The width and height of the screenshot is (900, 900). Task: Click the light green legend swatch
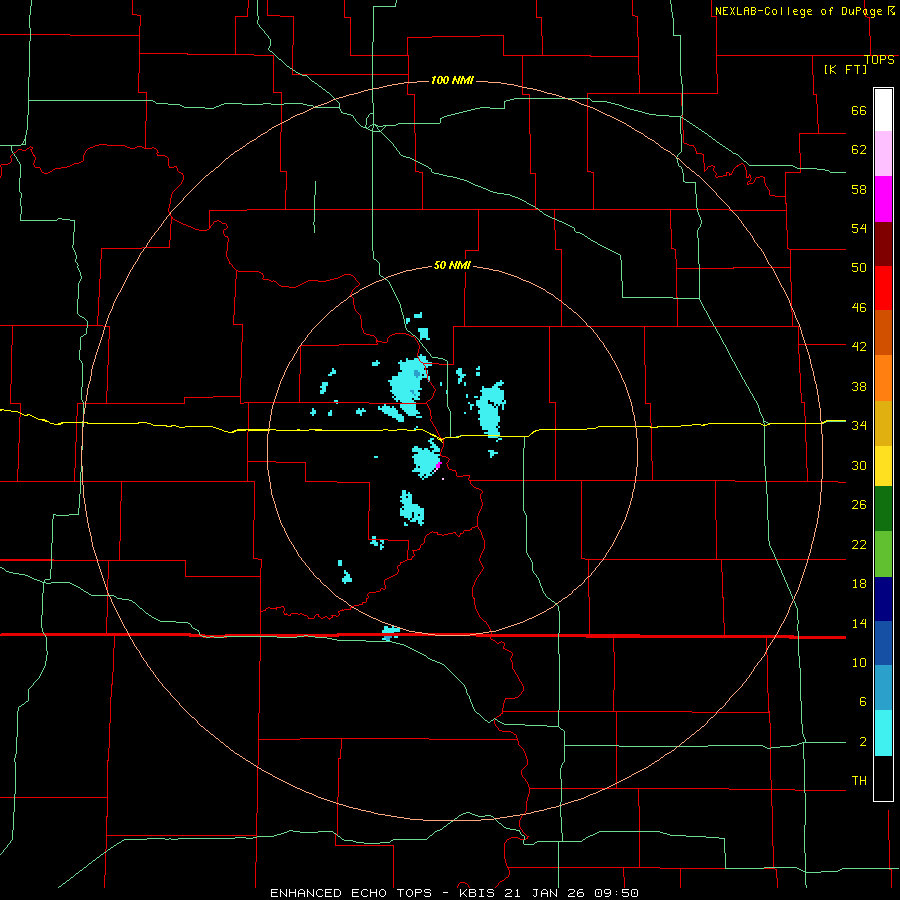point(883,554)
